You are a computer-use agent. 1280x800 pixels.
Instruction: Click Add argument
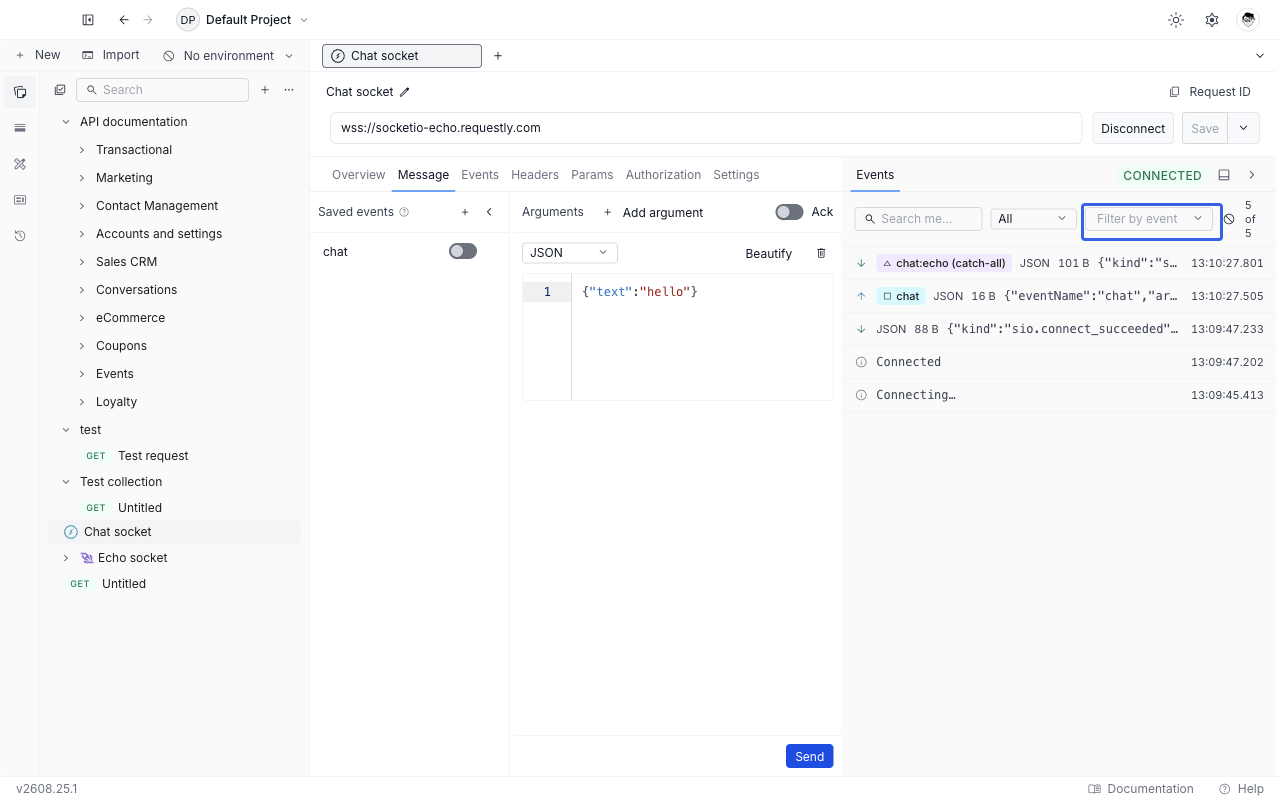click(653, 212)
